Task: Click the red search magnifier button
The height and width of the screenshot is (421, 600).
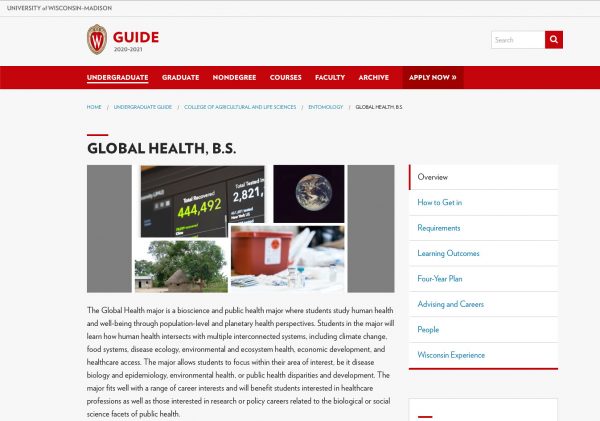Action: point(553,40)
